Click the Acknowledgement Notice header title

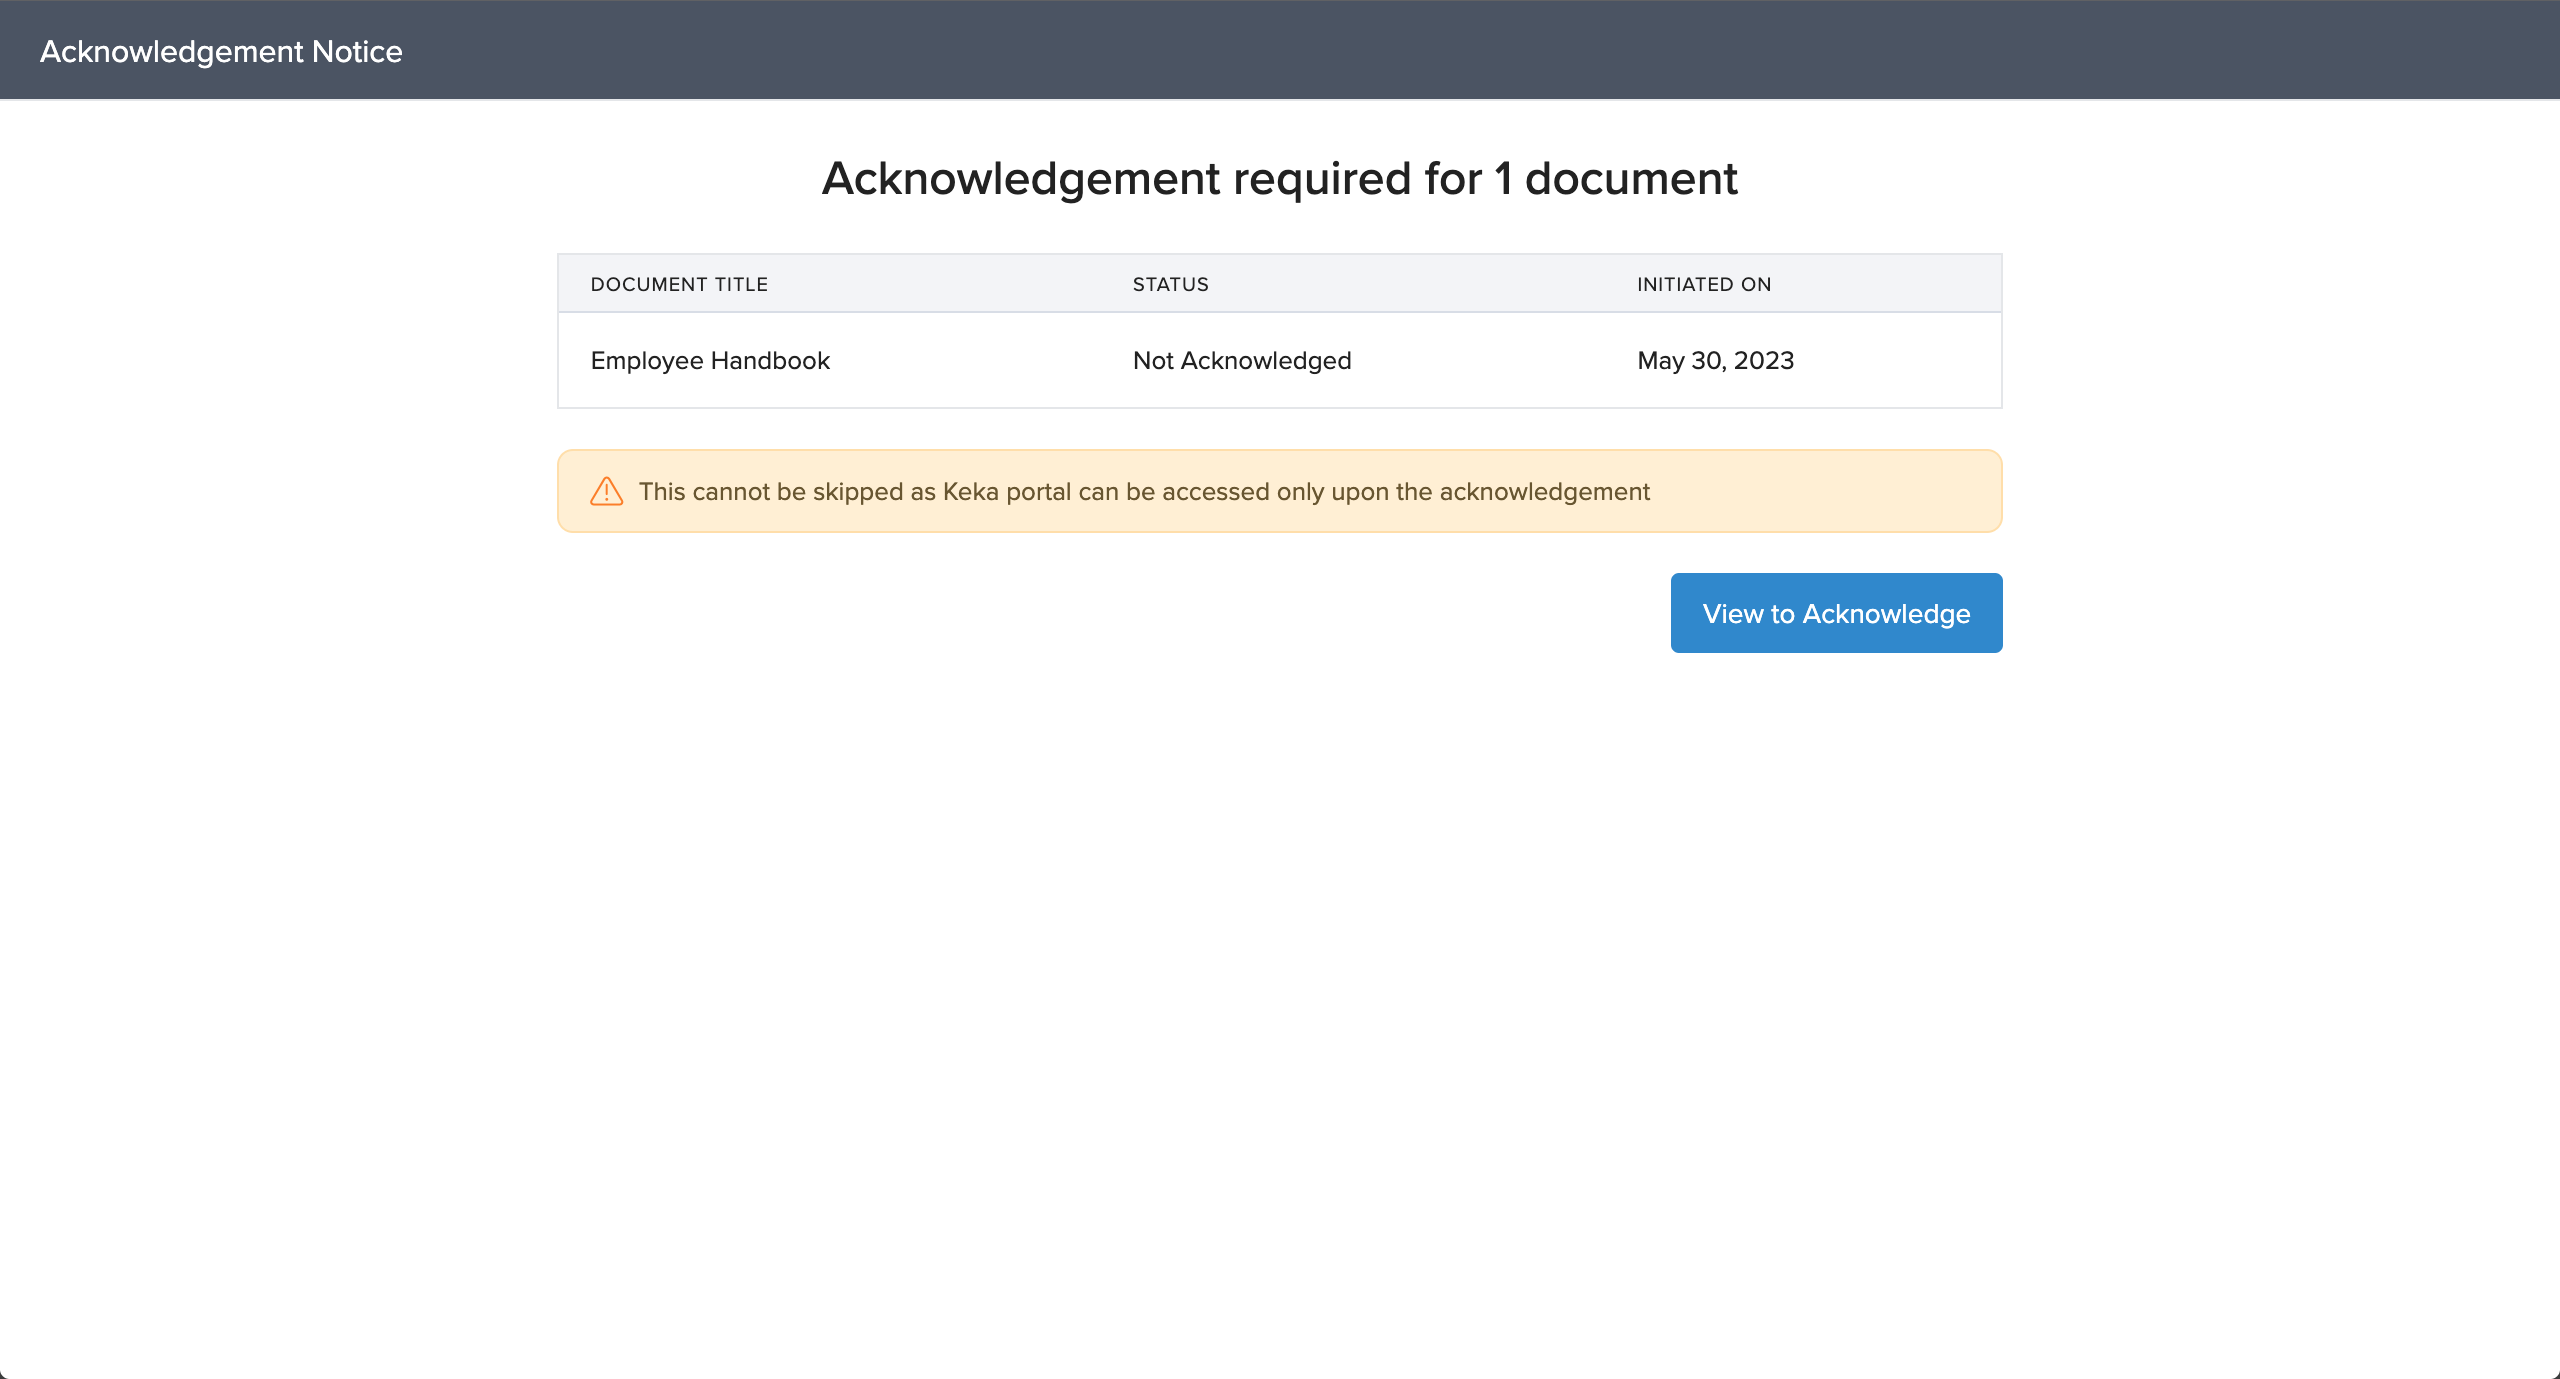[x=221, y=51]
